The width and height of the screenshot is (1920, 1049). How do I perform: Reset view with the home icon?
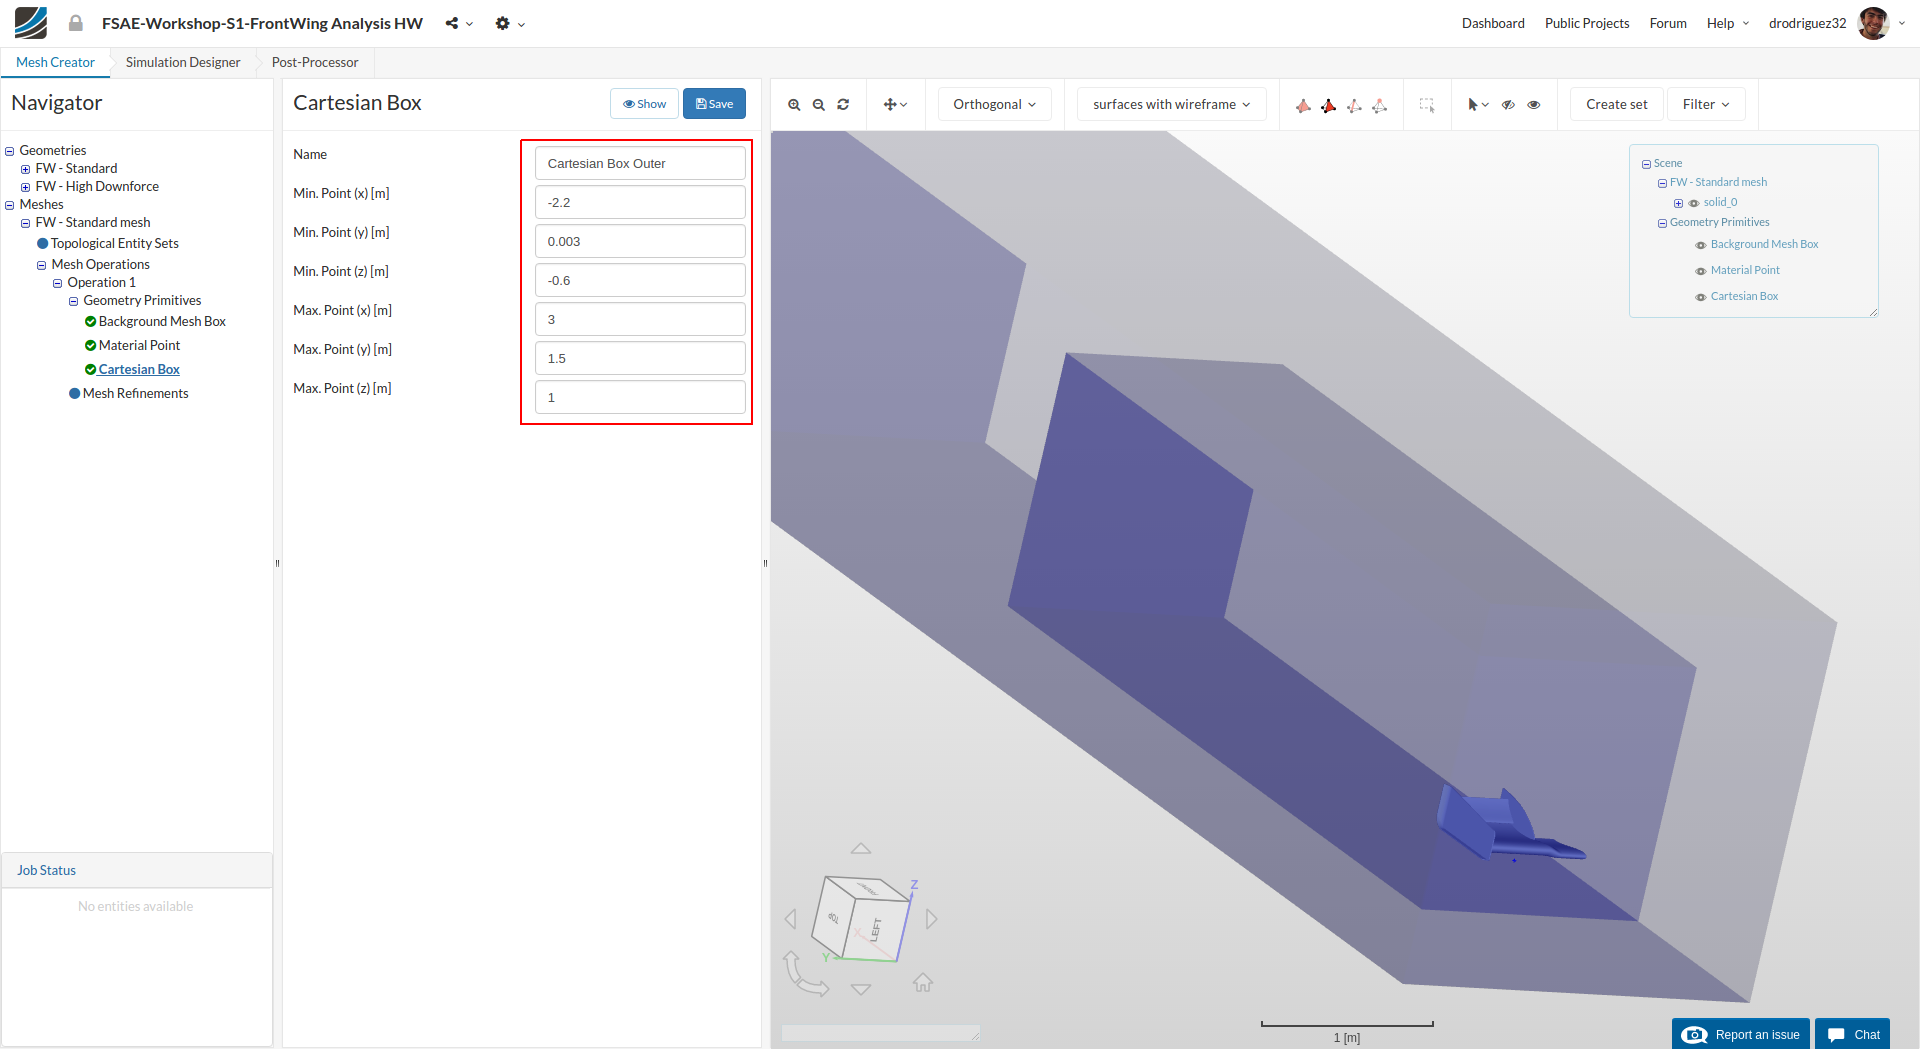(x=923, y=983)
